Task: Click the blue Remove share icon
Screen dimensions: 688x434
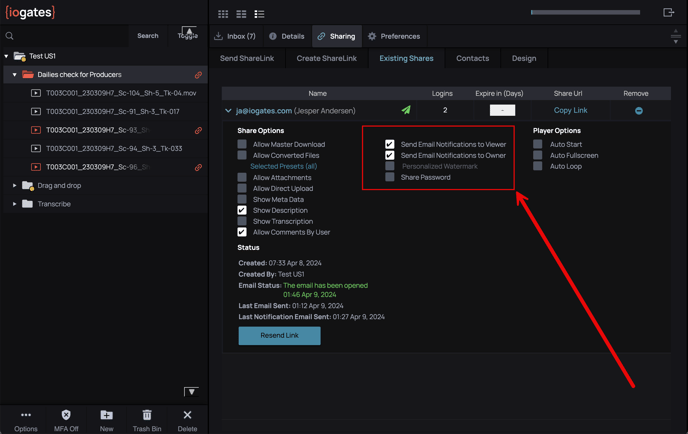Action: click(638, 111)
